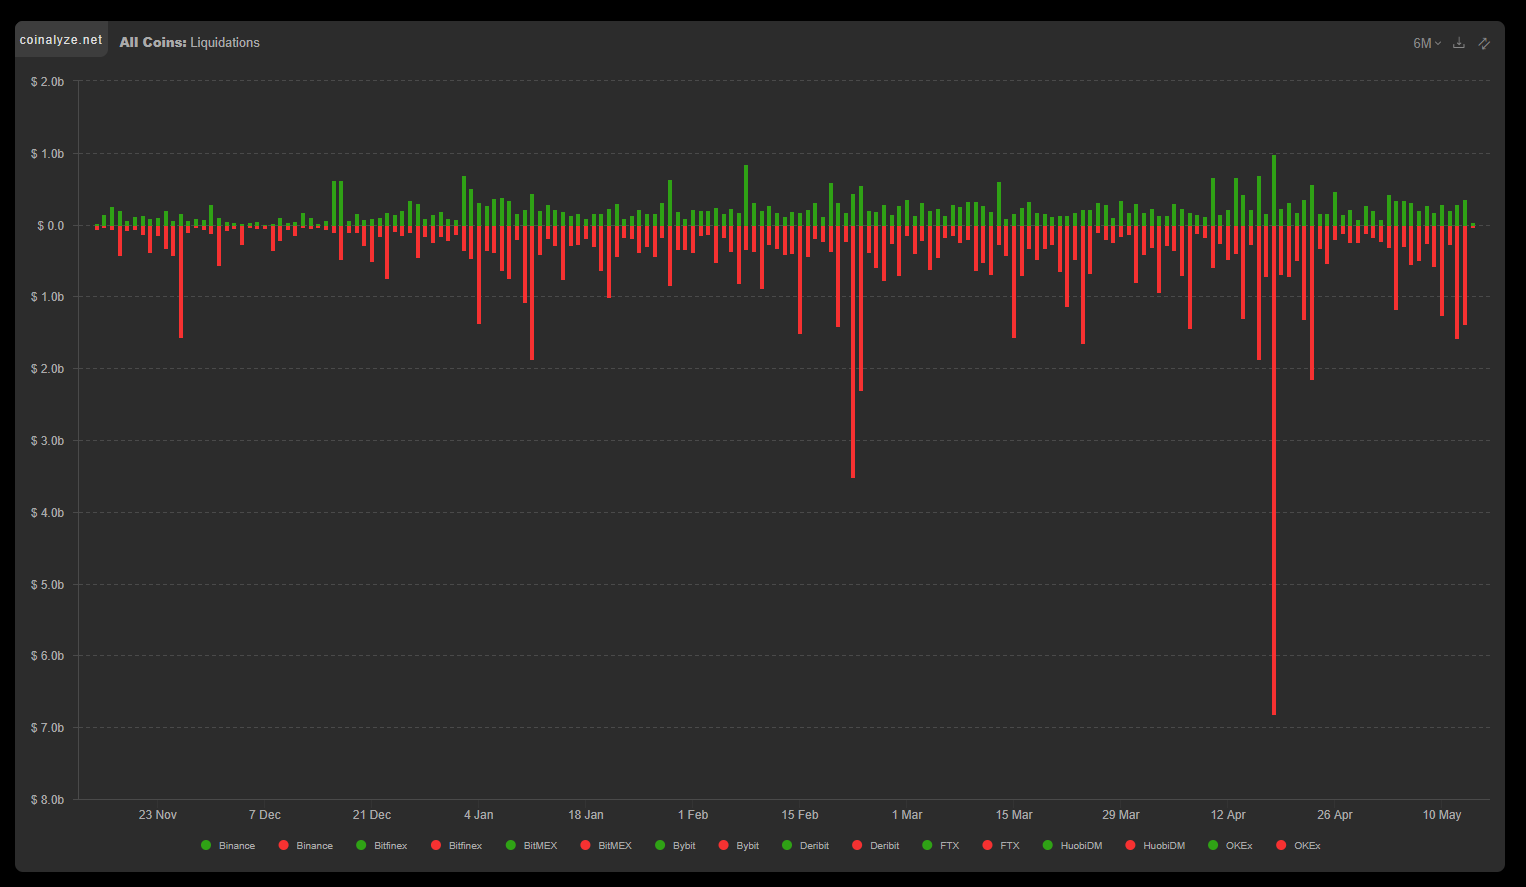Image resolution: width=1526 pixels, height=887 pixels.
Task: Click the diagonal arrows expand chart icon
Action: click(x=1484, y=43)
